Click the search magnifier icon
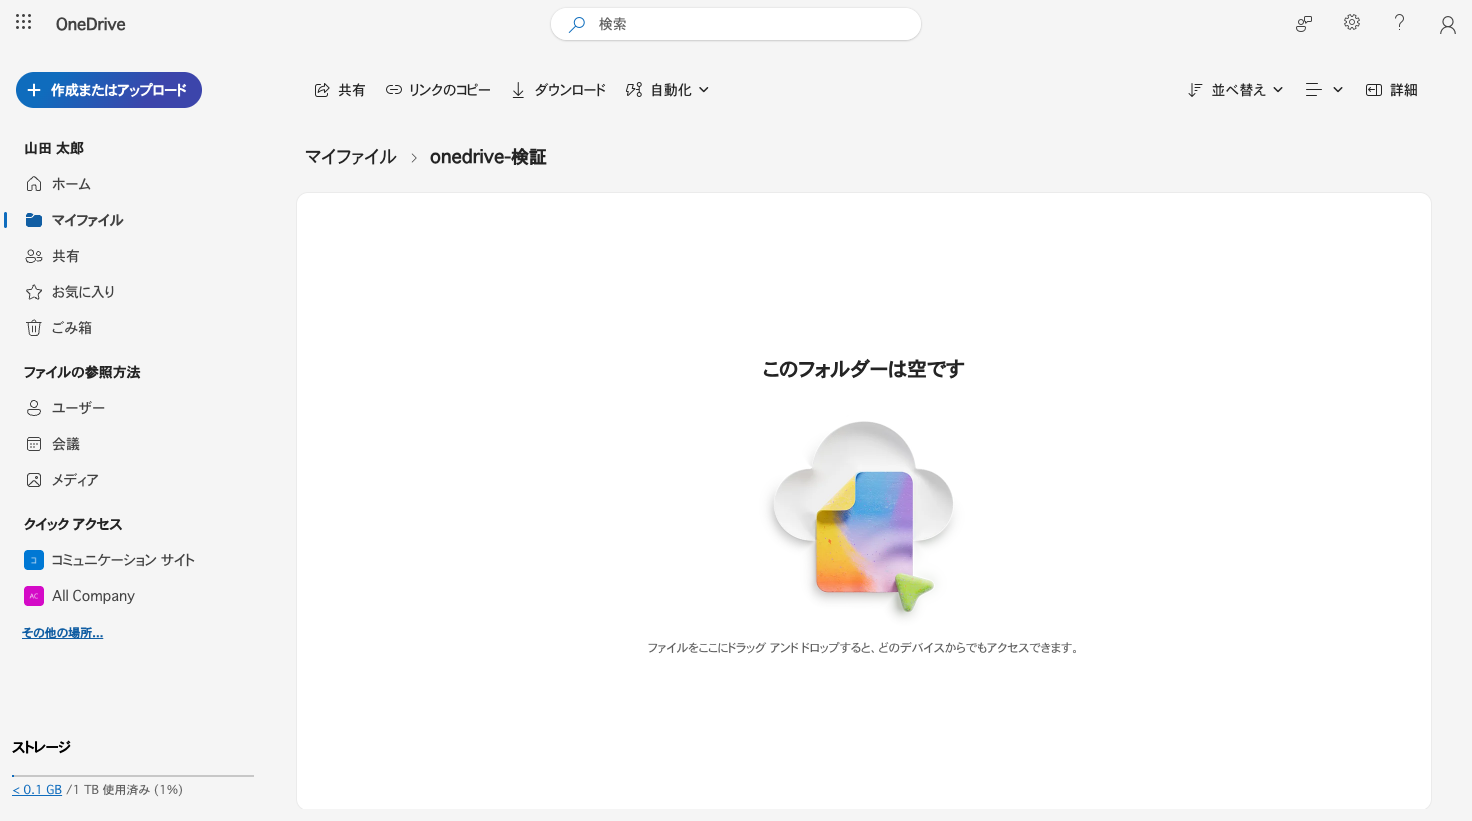The height and width of the screenshot is (821, 1472). point(577,24)
